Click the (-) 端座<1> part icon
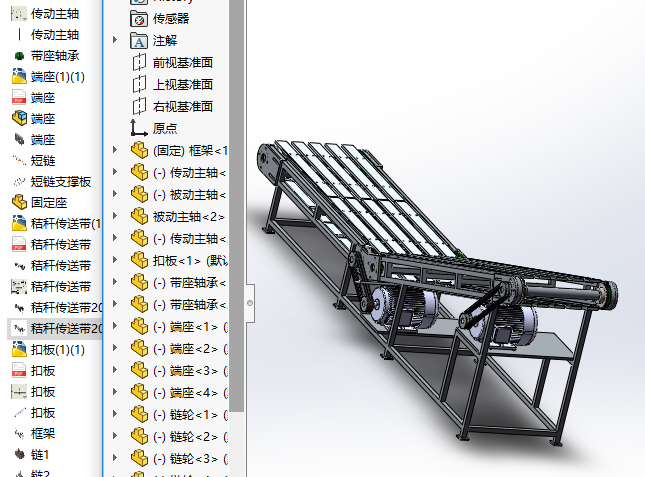Screen dimensions: 645x477 point(139,327)
